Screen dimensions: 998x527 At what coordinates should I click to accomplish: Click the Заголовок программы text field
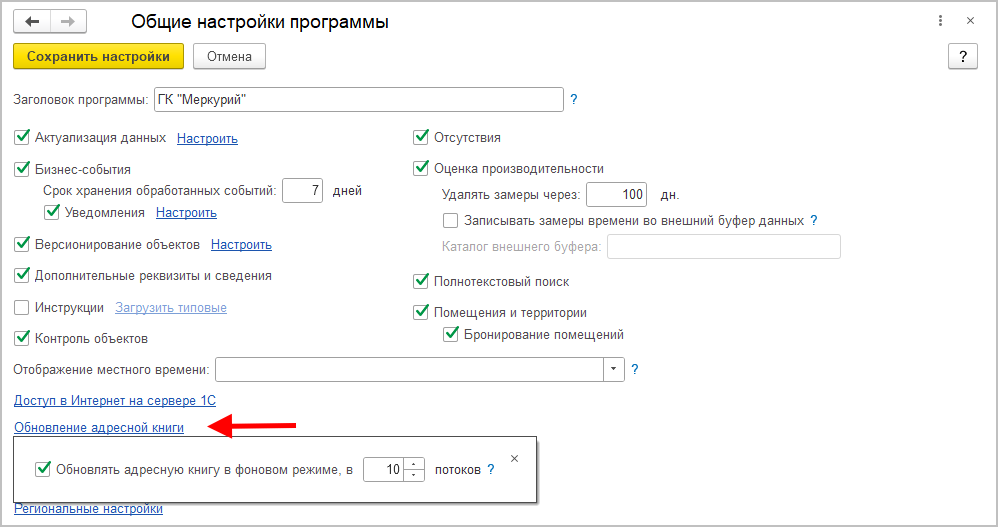(358, 99)
